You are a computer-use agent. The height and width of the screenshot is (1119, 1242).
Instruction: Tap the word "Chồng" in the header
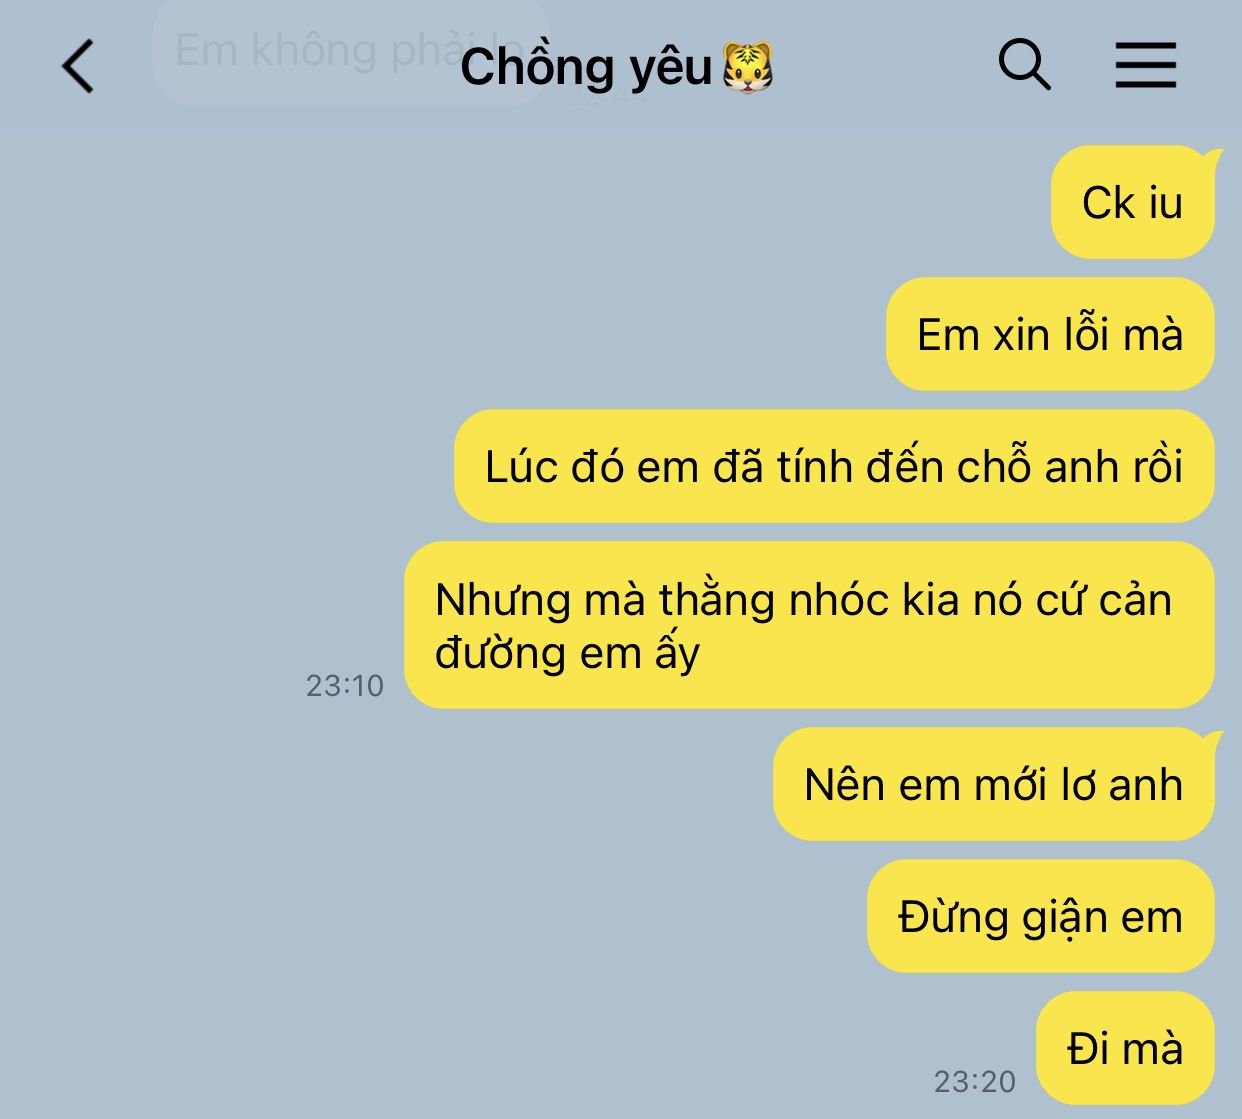point(536,68)
